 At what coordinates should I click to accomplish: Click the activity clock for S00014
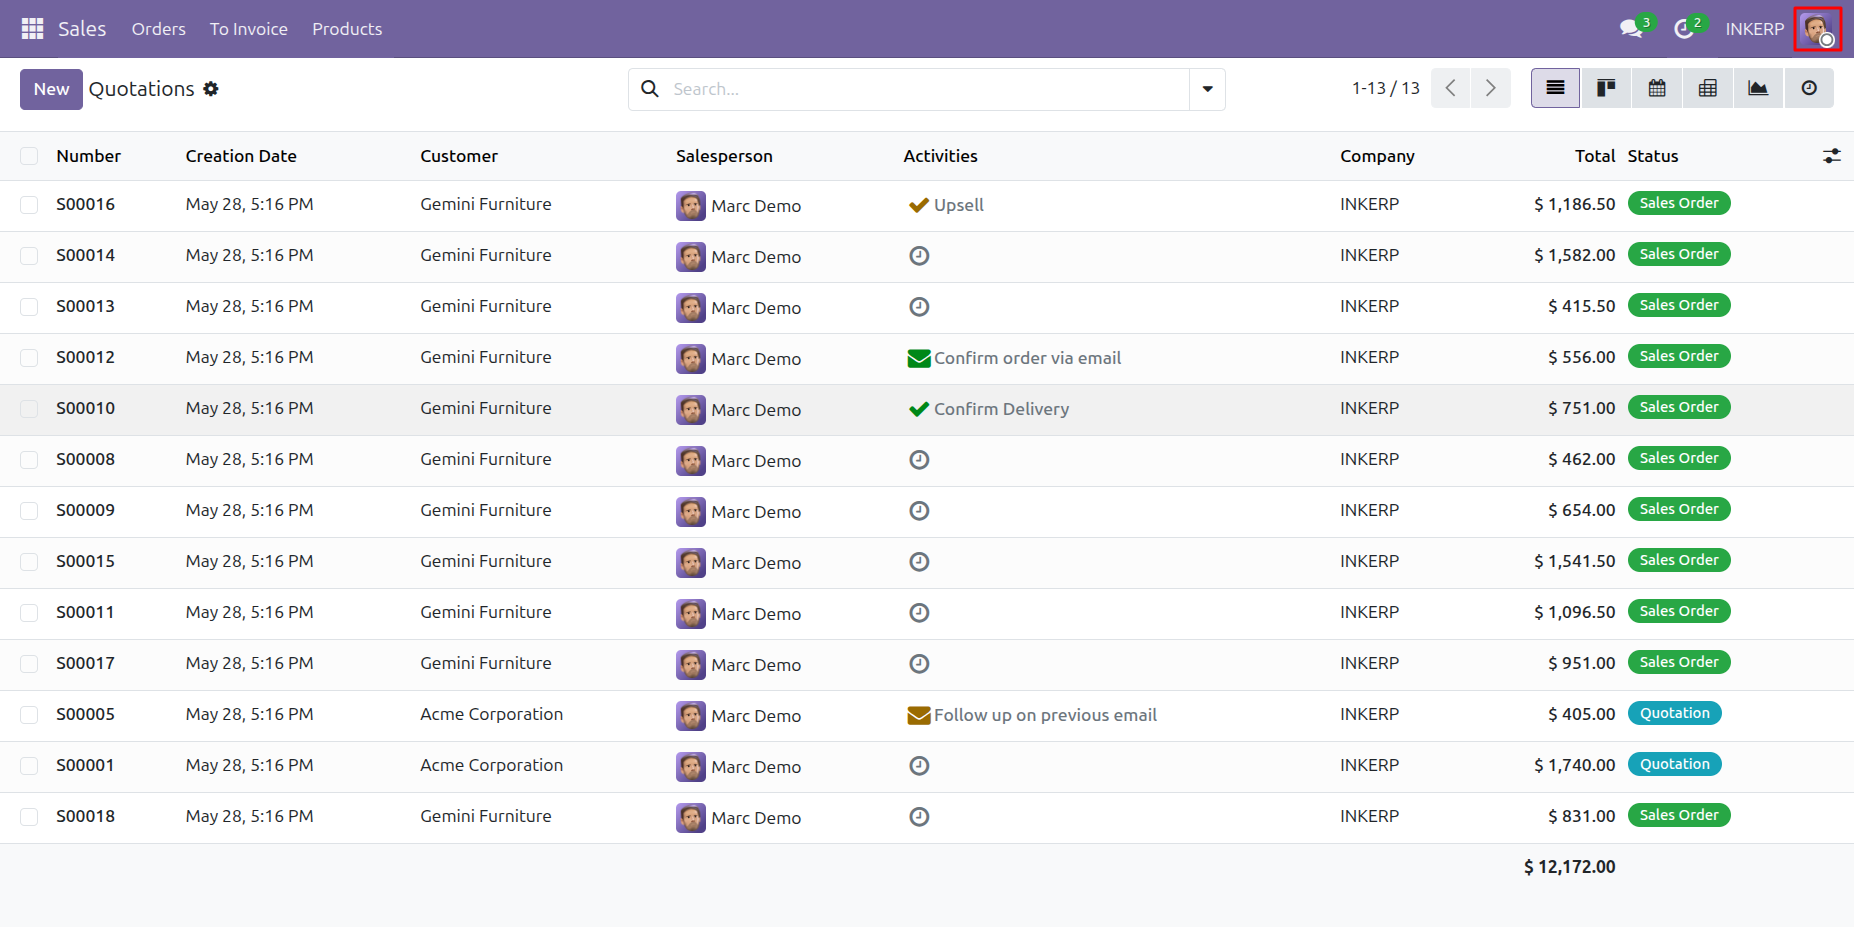(919, 256)
